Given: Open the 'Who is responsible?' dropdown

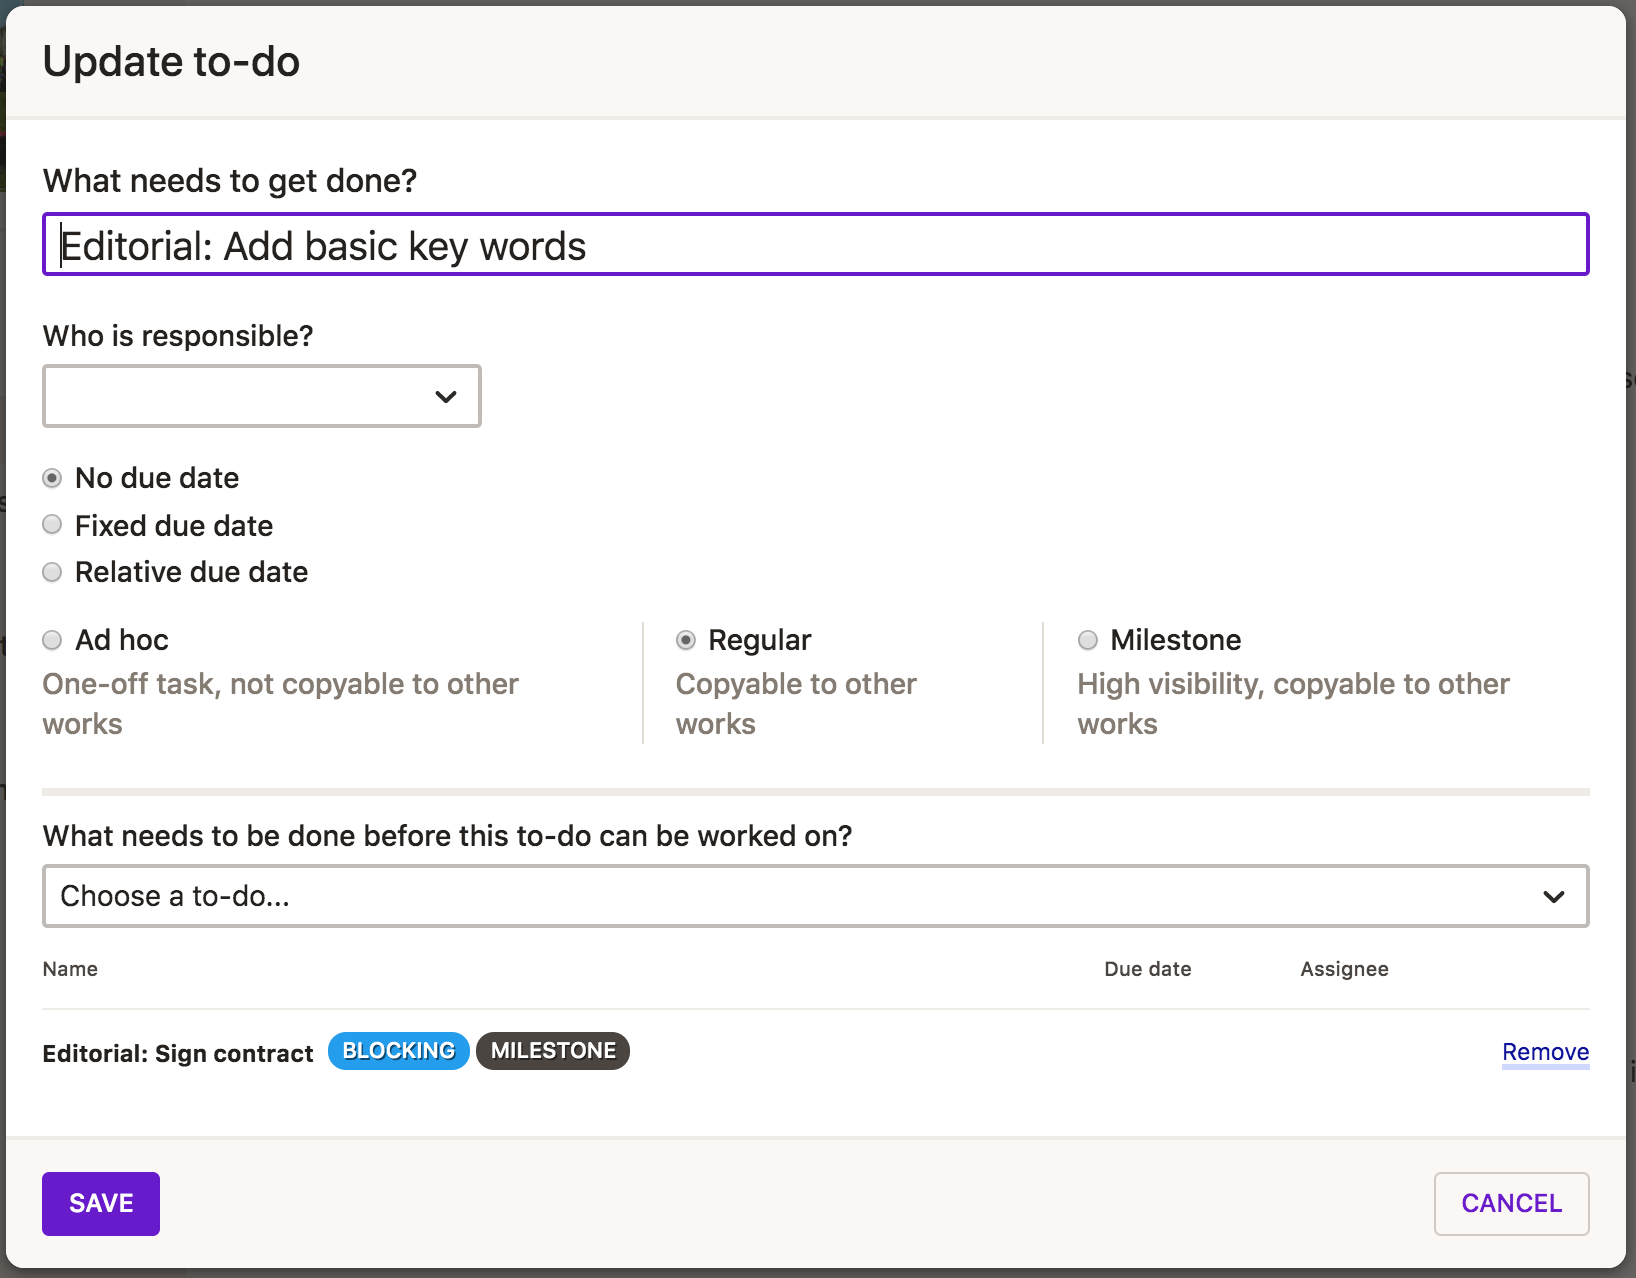Looking at the screenshot, I should point(261,396).
